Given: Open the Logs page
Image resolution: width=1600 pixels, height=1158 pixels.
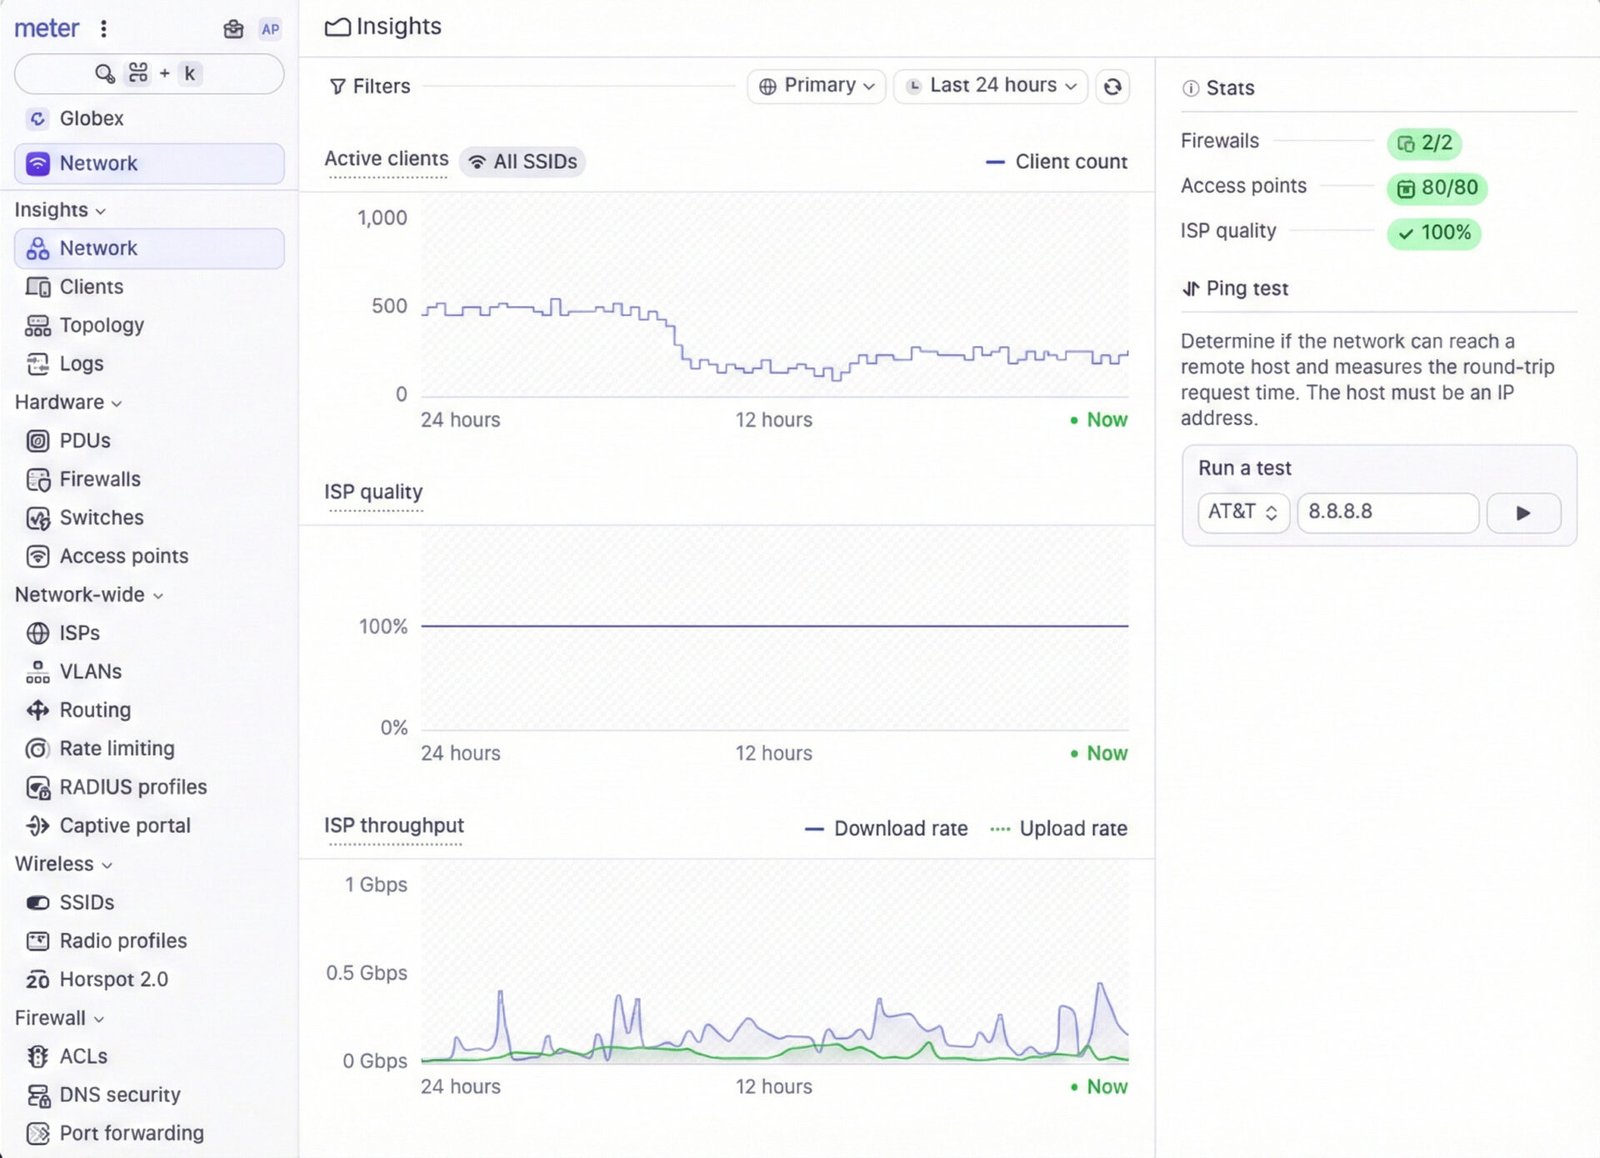Looking at the screenshot, I should tap(81, 364).
